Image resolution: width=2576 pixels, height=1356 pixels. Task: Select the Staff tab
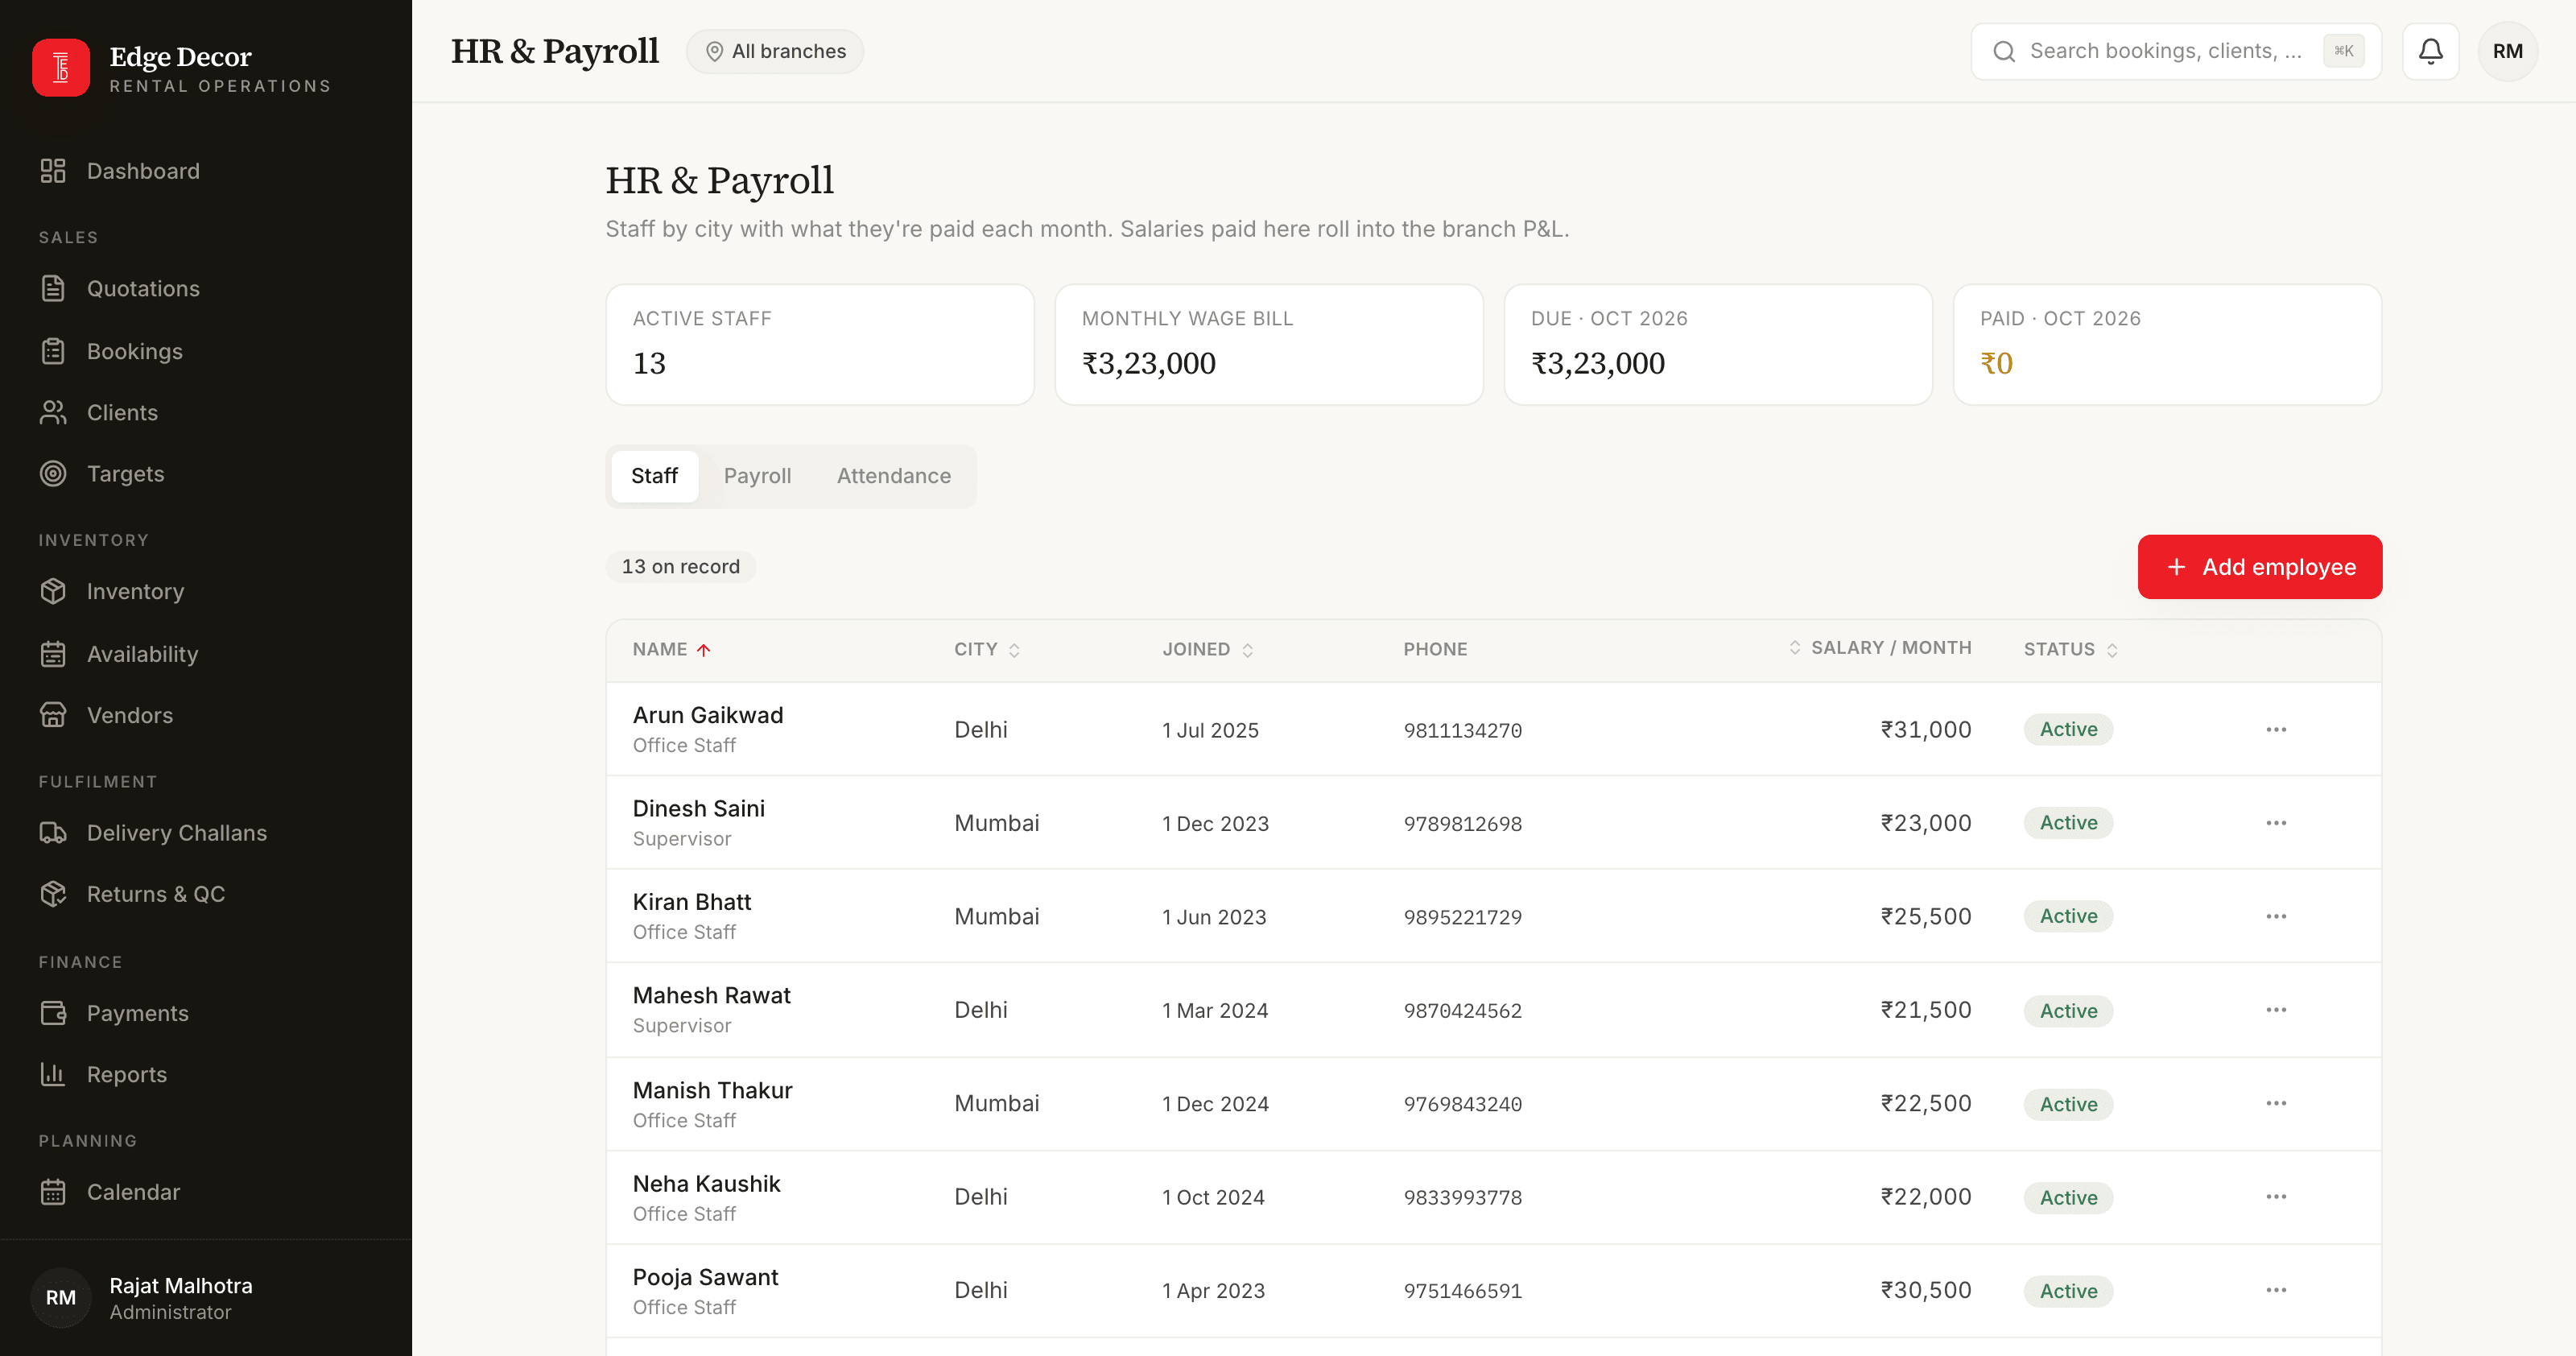point(654,476)
